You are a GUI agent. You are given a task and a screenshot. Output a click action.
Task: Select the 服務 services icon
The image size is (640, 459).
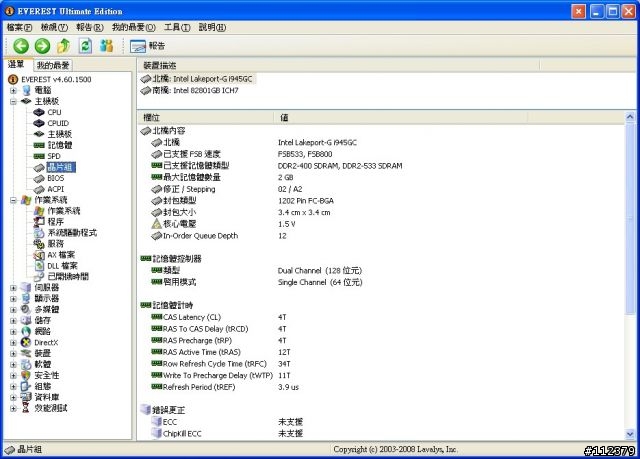[x=39, y=244]
